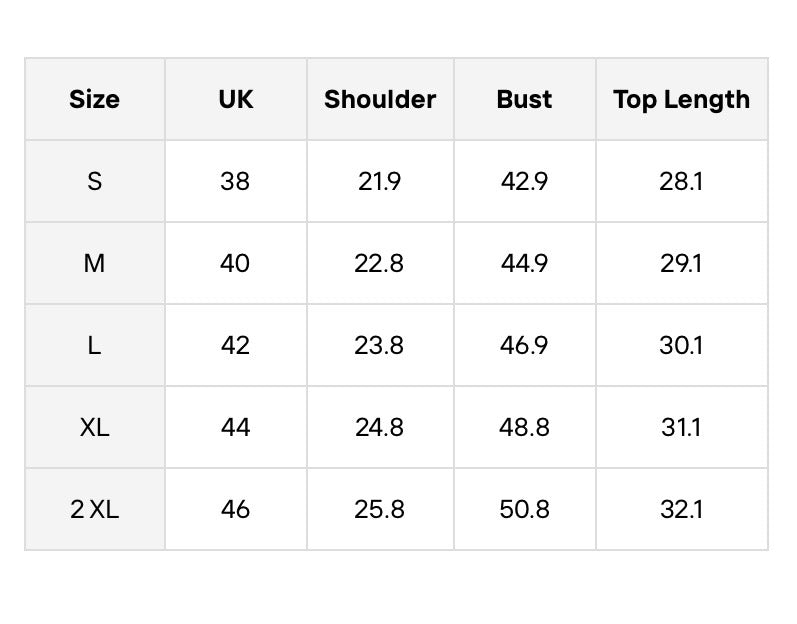Click the Bust column header

click(525, 99)
